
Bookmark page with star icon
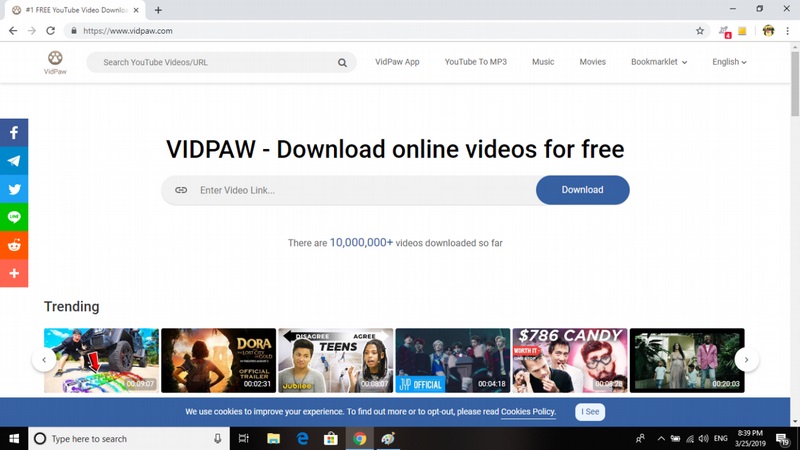[700, 31]
